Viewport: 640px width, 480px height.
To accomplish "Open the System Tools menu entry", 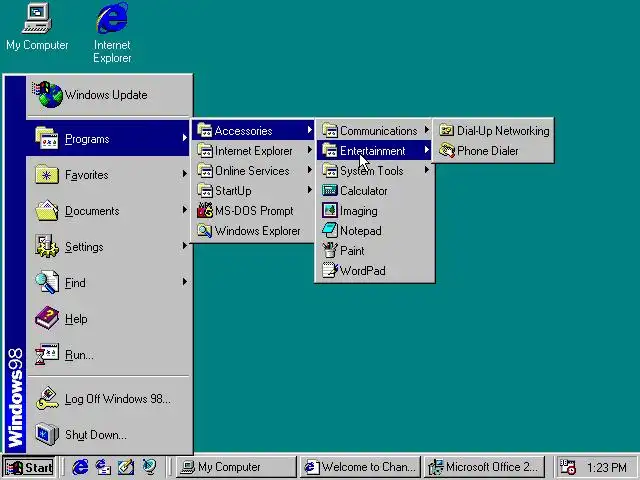I will point(374,171).
